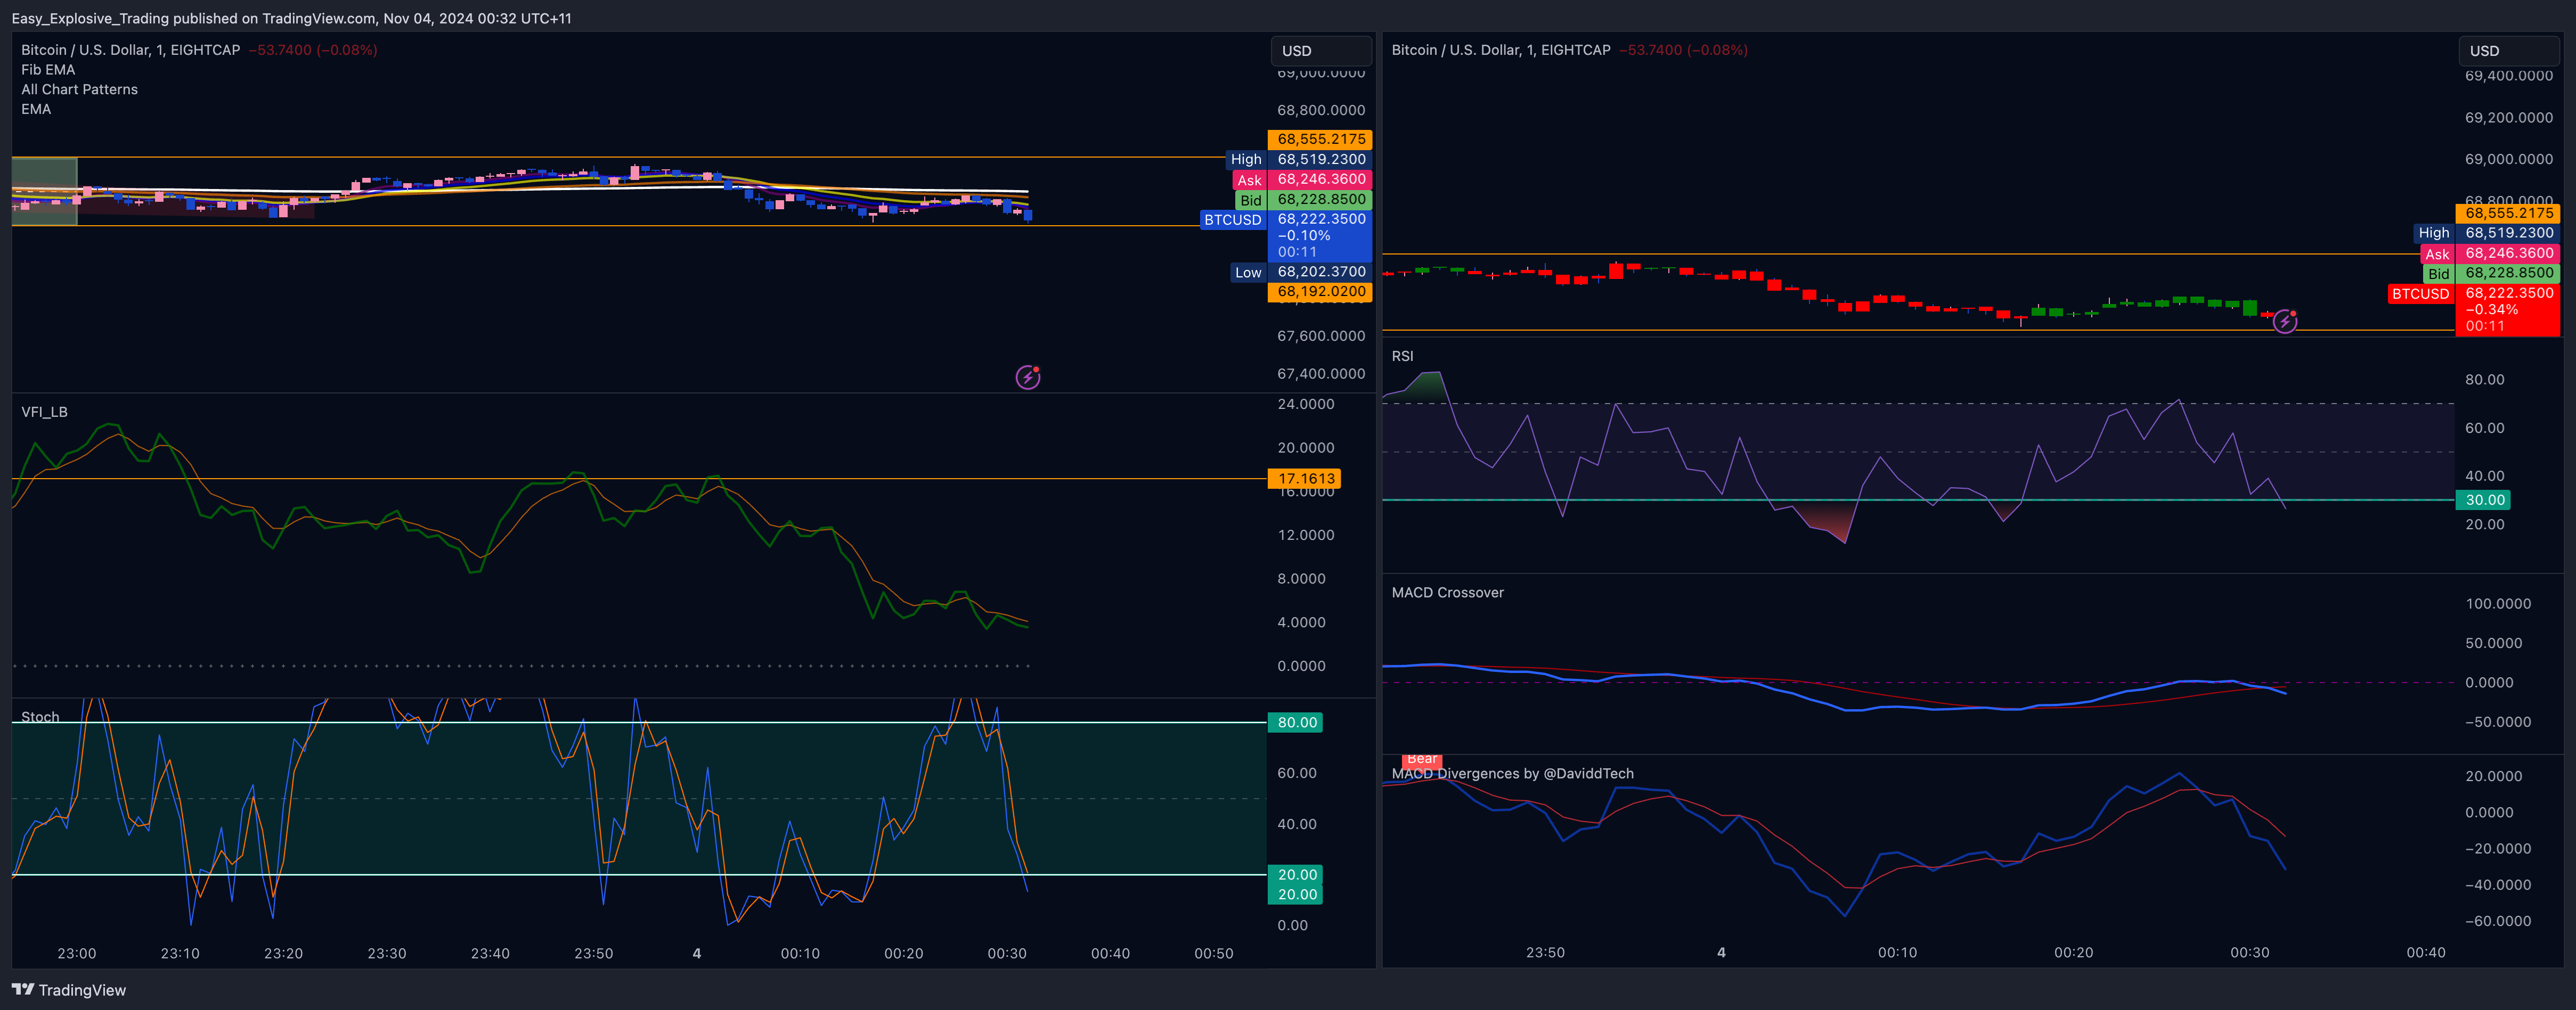This screenshot has height=1010, width=2576.
Task: Select the right chart's Bitcoin / U.S. Dollar title
Action: click(1501, 50)
